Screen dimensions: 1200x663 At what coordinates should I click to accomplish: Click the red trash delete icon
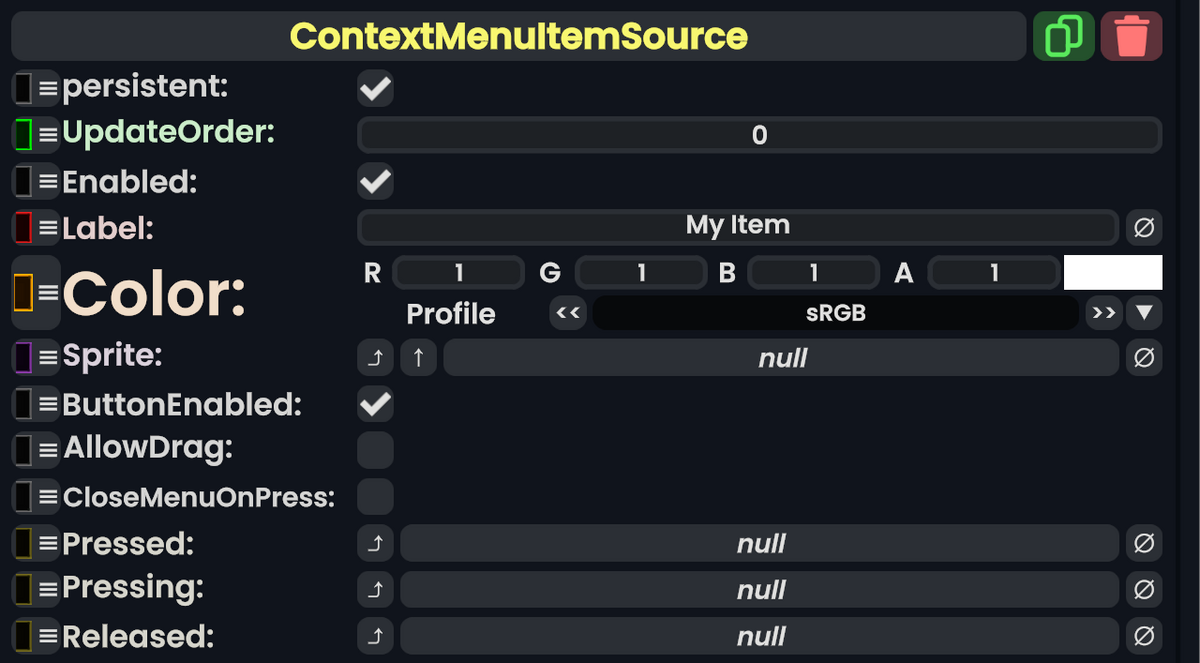pyautogui.click(x=1131, y=35)
